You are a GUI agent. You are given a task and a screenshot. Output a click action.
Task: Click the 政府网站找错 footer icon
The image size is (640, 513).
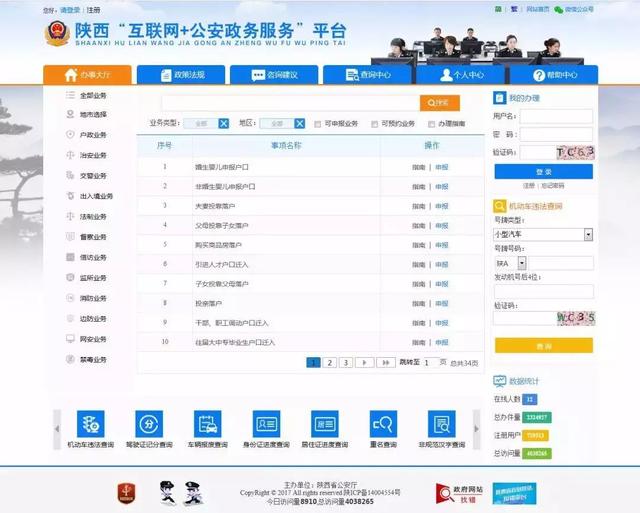[x=459, y=494]
